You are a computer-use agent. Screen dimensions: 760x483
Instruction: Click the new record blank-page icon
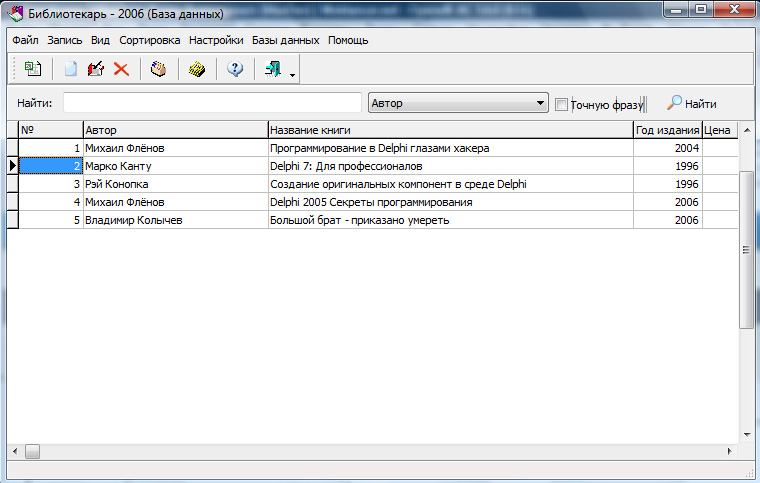click(71, 69)
